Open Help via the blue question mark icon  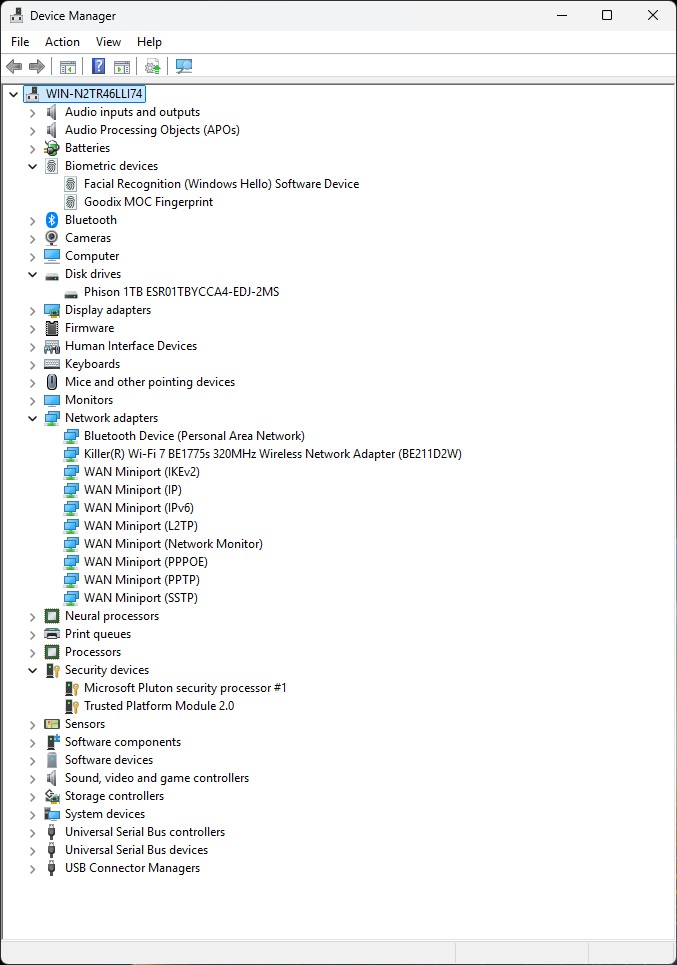[98, 66]
